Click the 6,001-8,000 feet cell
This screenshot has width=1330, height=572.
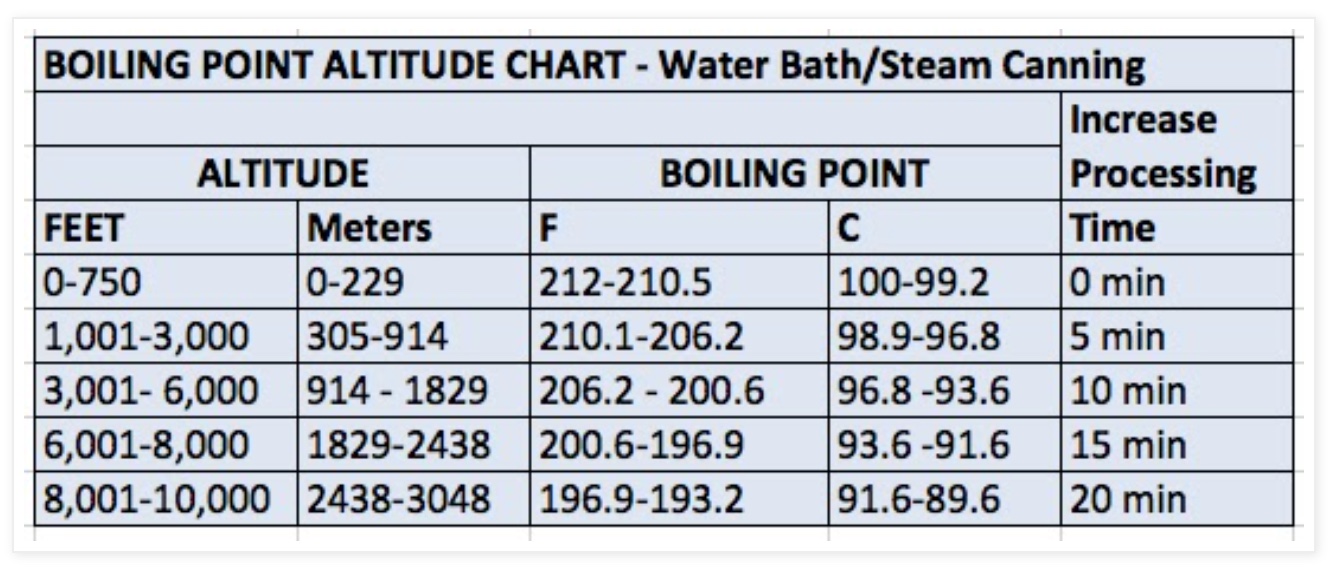click(166, 444)
